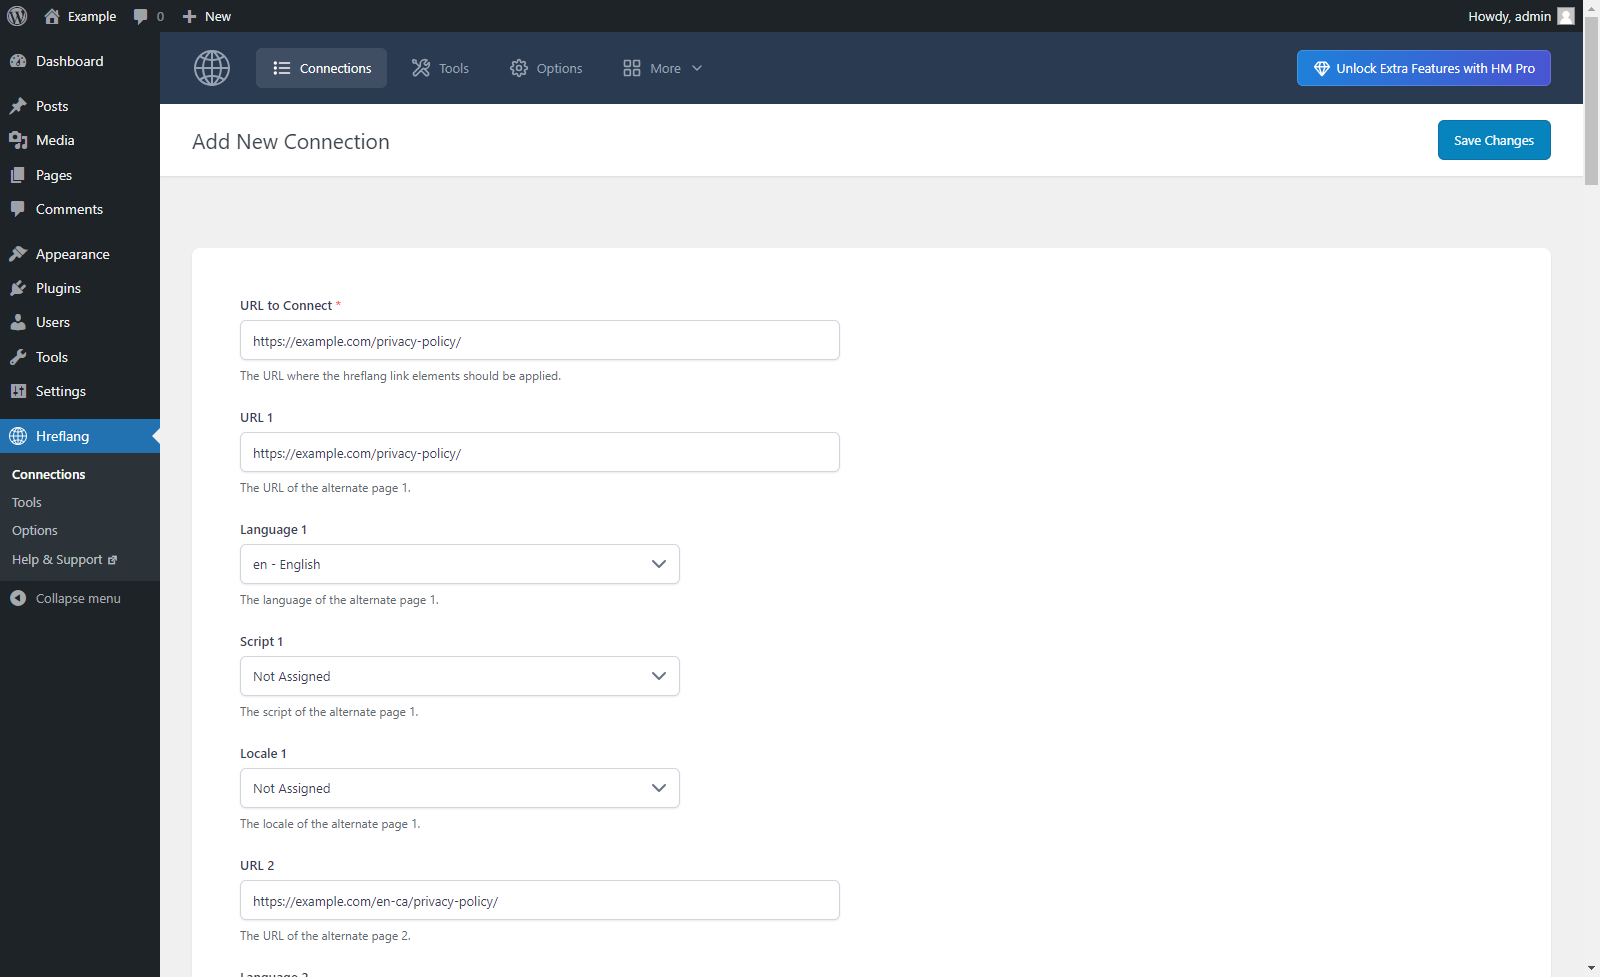
Task: Click the Posts pin icon
Action: [x=18, y=106]
